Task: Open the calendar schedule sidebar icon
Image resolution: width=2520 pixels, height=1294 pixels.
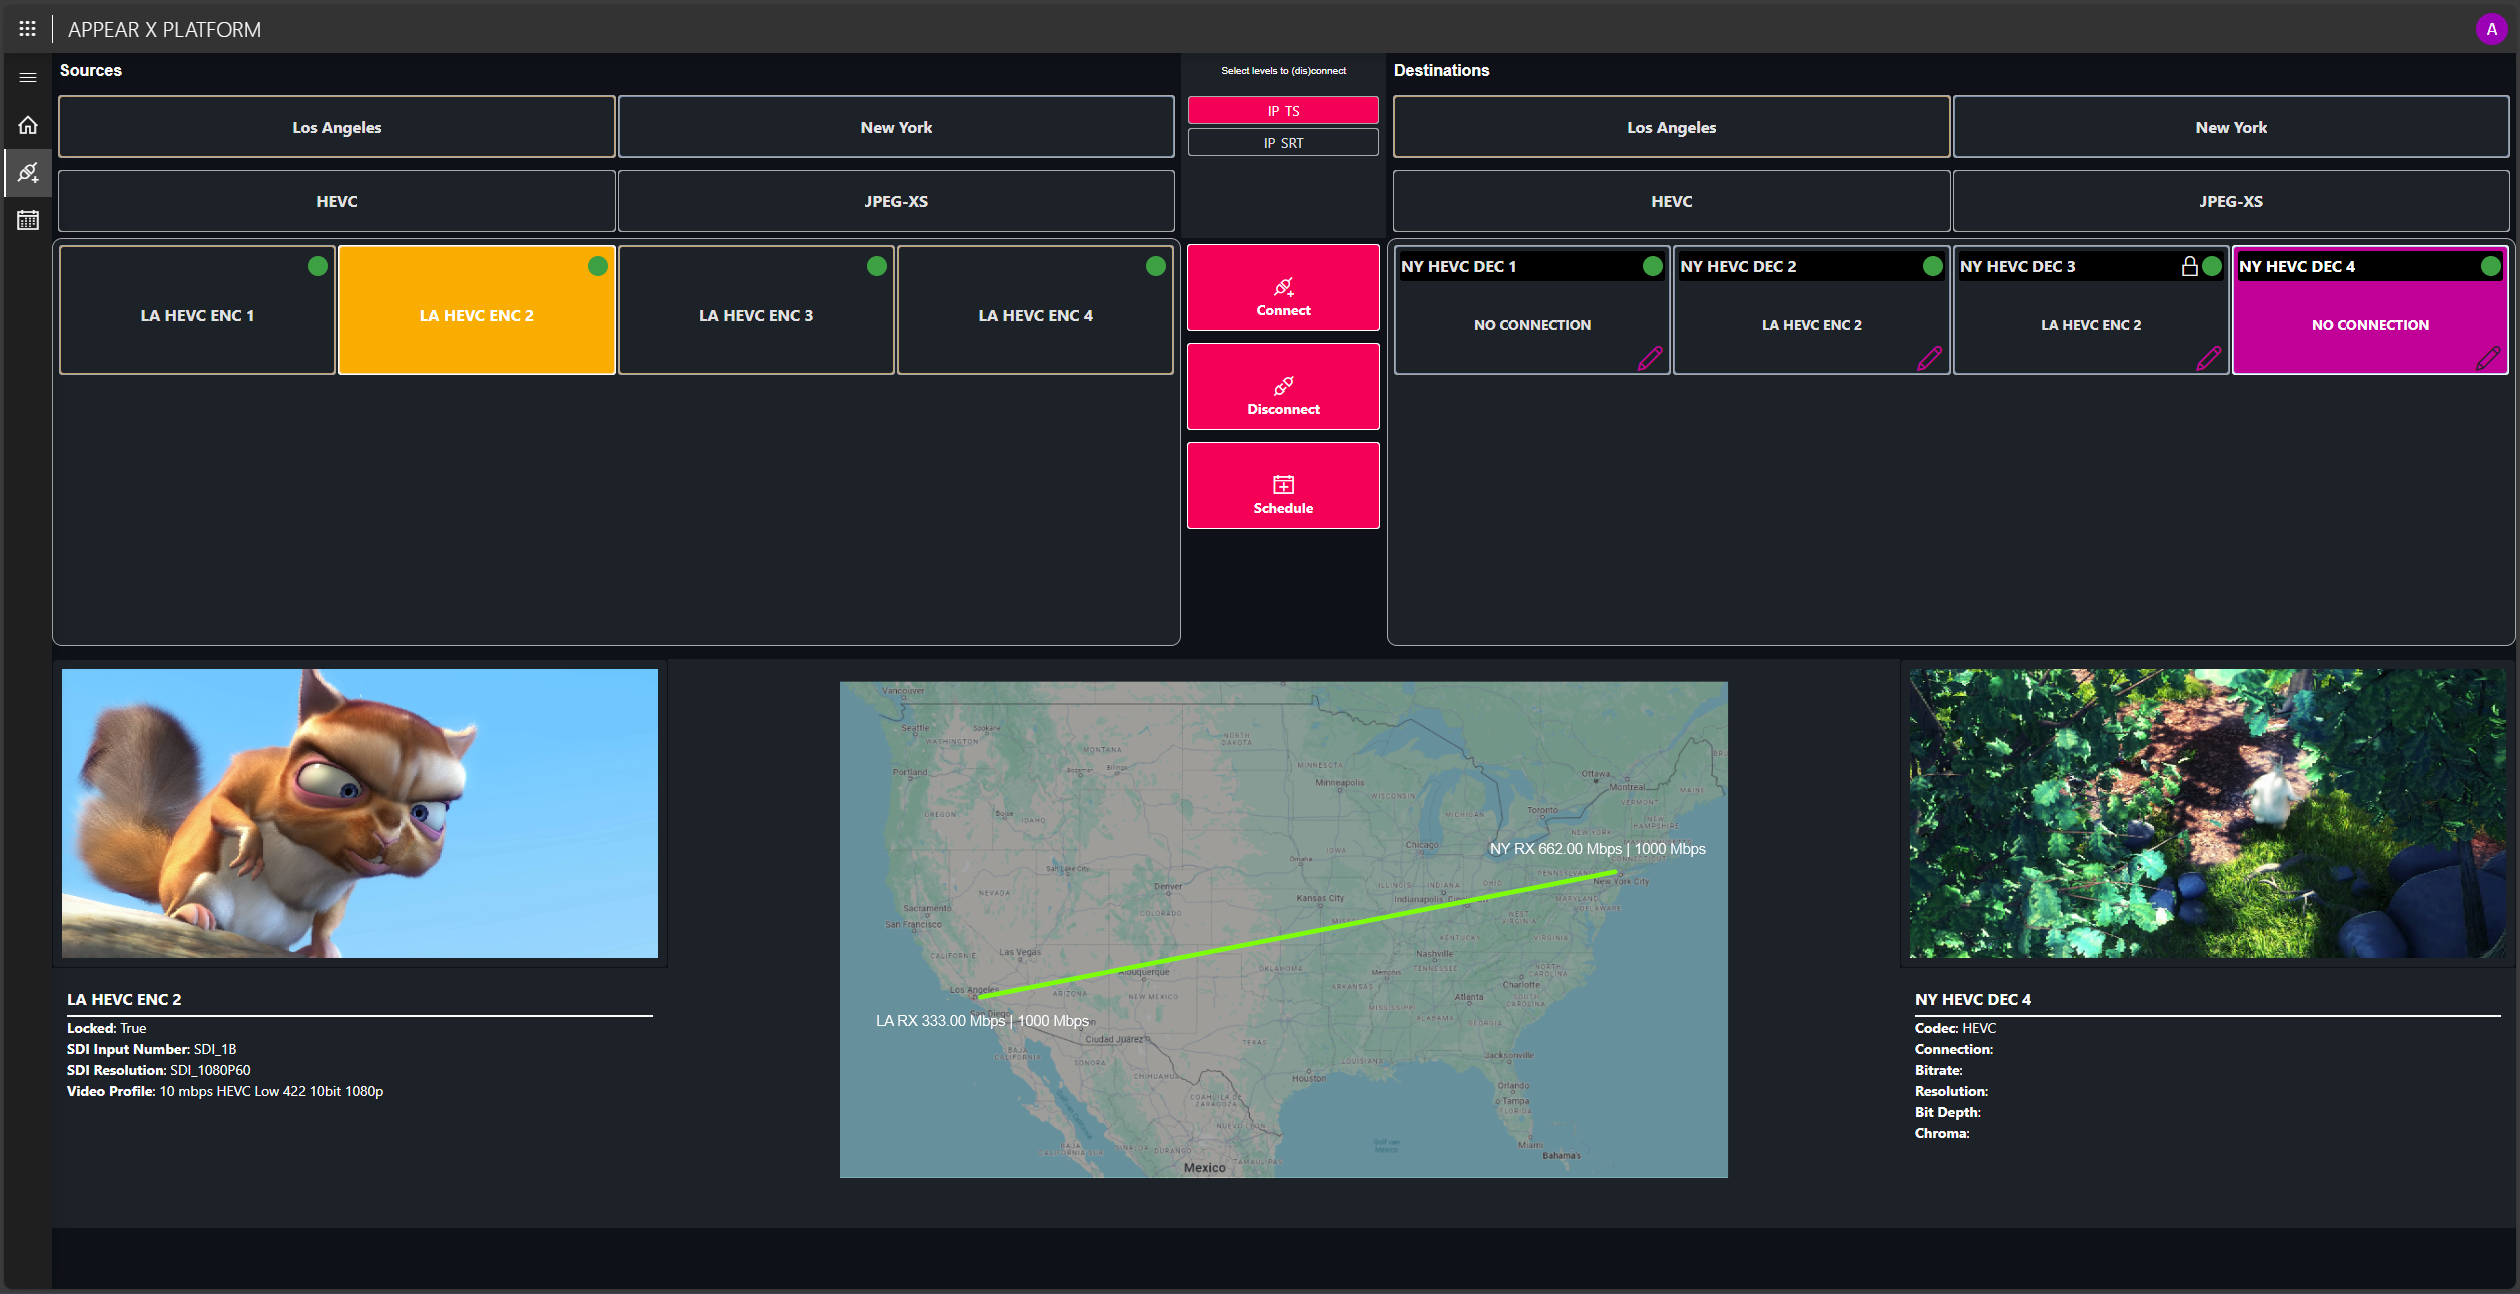Action: [27, 220]
